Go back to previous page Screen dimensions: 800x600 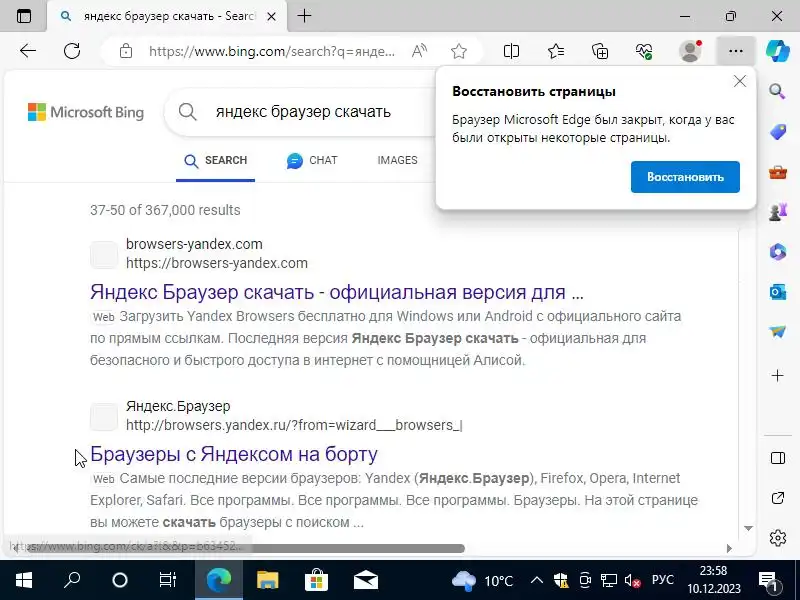click(x=28, y=51)
